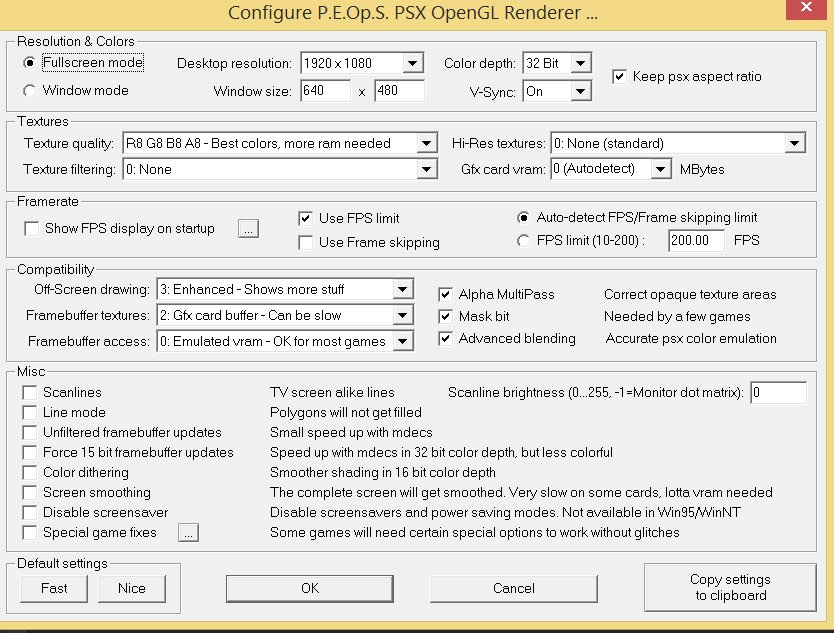The height and width of the screenshot is (633, 834).
Task: Click 'Smoother shading in 16 bit color depth' text
Action: click(383, 473)
